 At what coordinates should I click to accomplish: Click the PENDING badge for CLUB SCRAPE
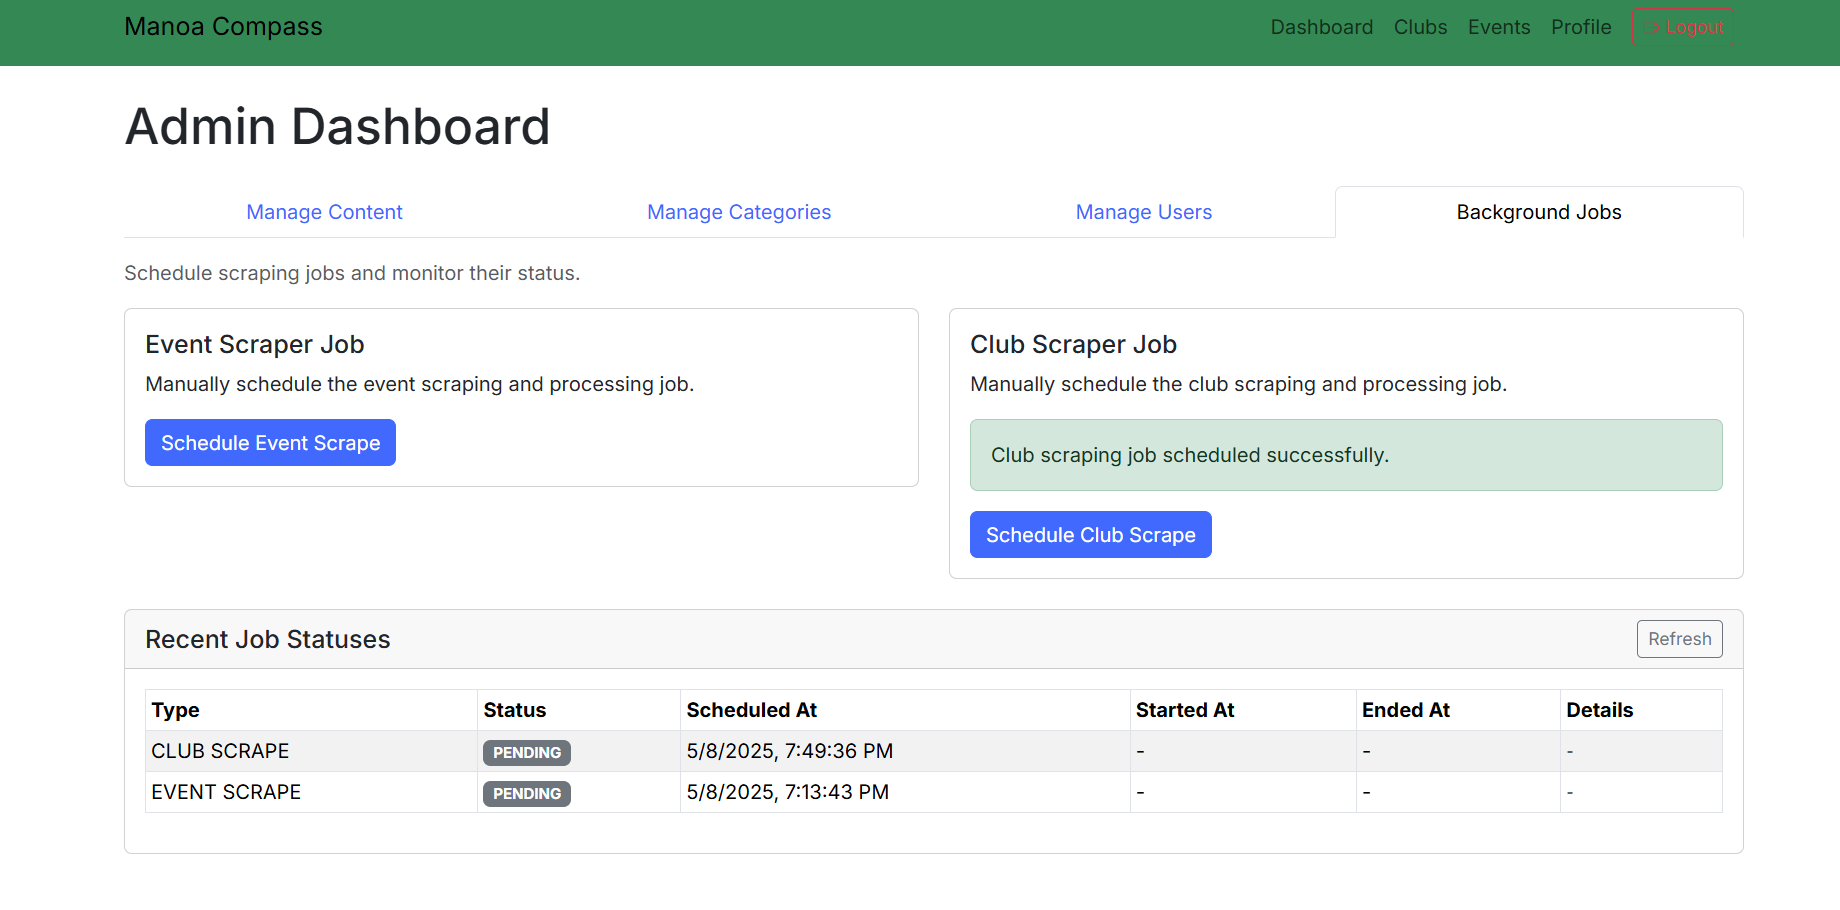pyautogui.click(x=527, y=752)
